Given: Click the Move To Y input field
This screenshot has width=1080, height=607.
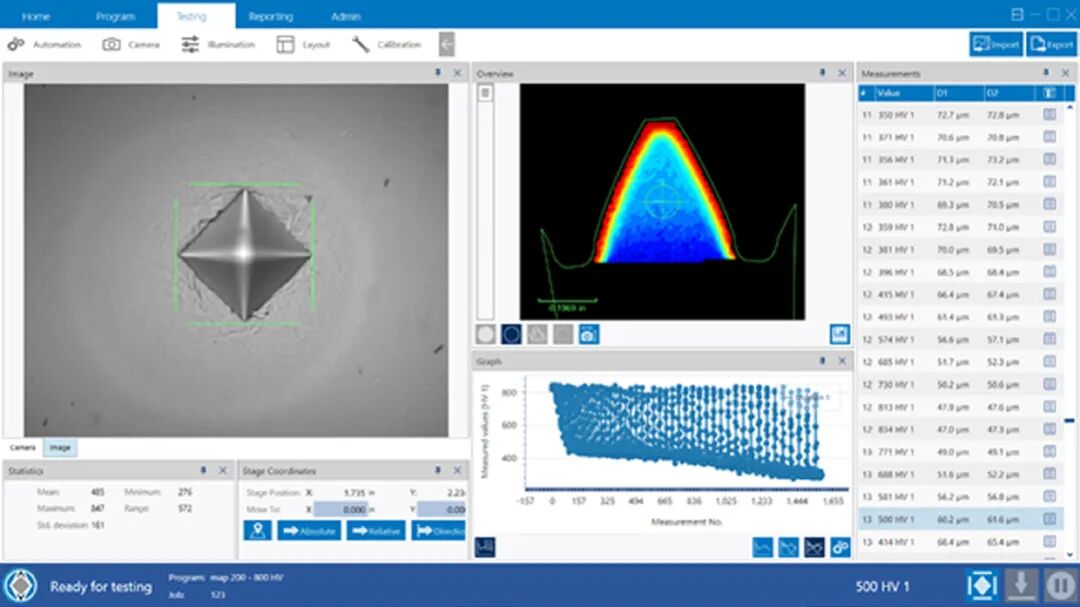Looking at the screenshot, I should [442, 509].
